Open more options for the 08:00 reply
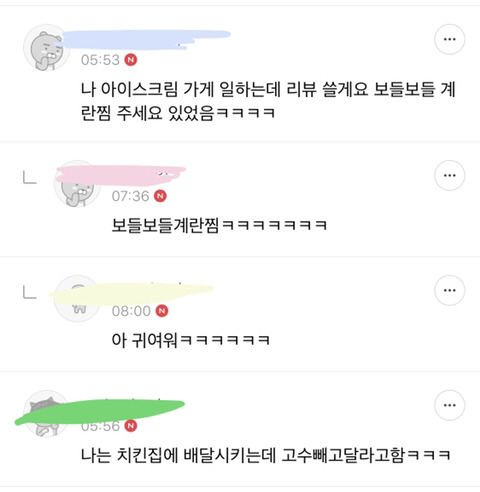 [x=450, y=290]
